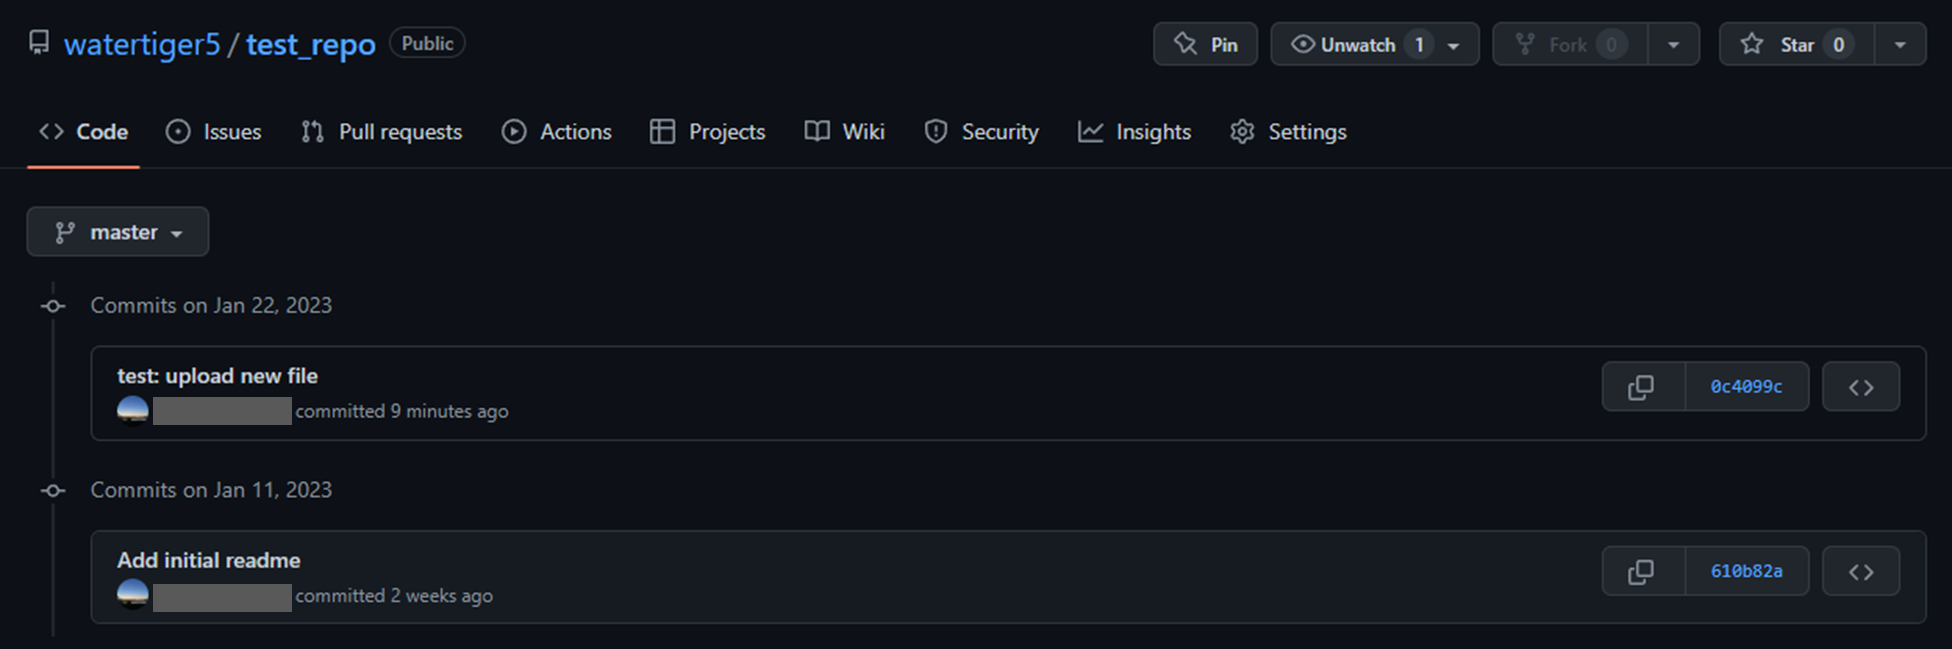Open the Insights tab
Viewport: 1952px width, 649px height.
click(1135, 132)
